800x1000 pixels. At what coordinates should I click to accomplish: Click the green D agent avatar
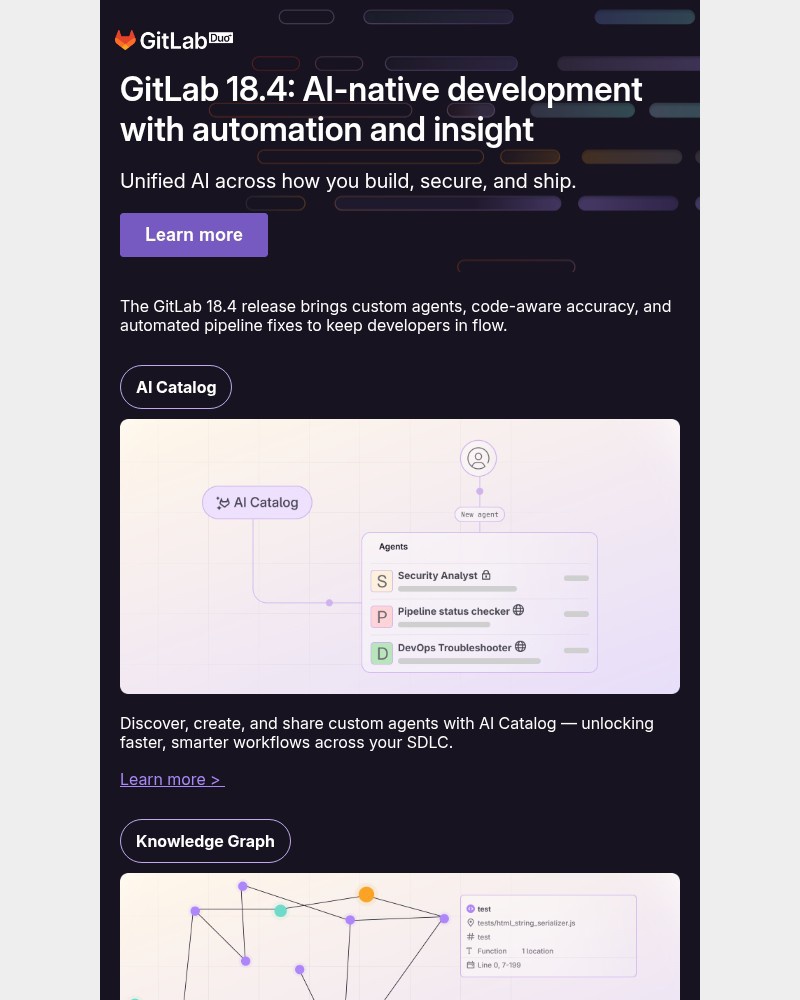pos(381,654)
